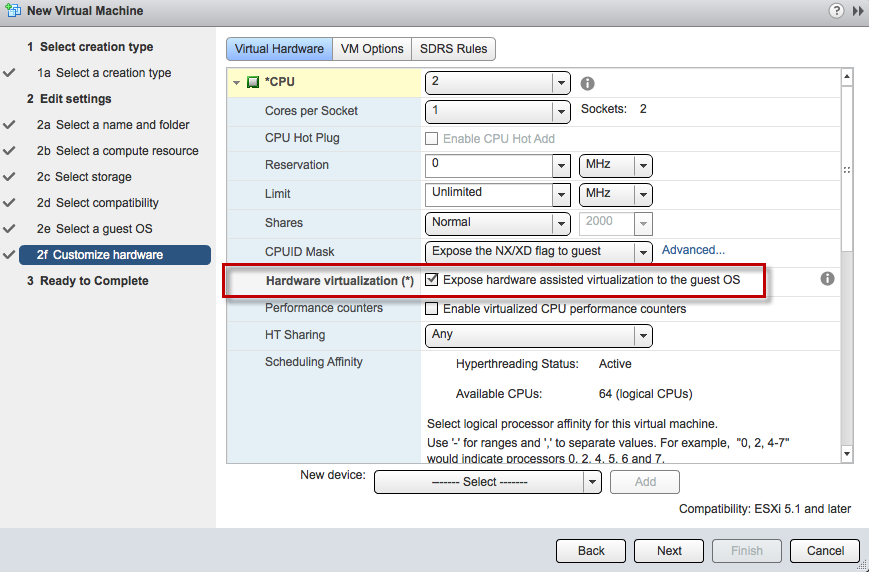Image resolution: width=869 pixels, height=572 pixels.
Task: Go to step 1a Select a creation type
Action: click(104, 73)
